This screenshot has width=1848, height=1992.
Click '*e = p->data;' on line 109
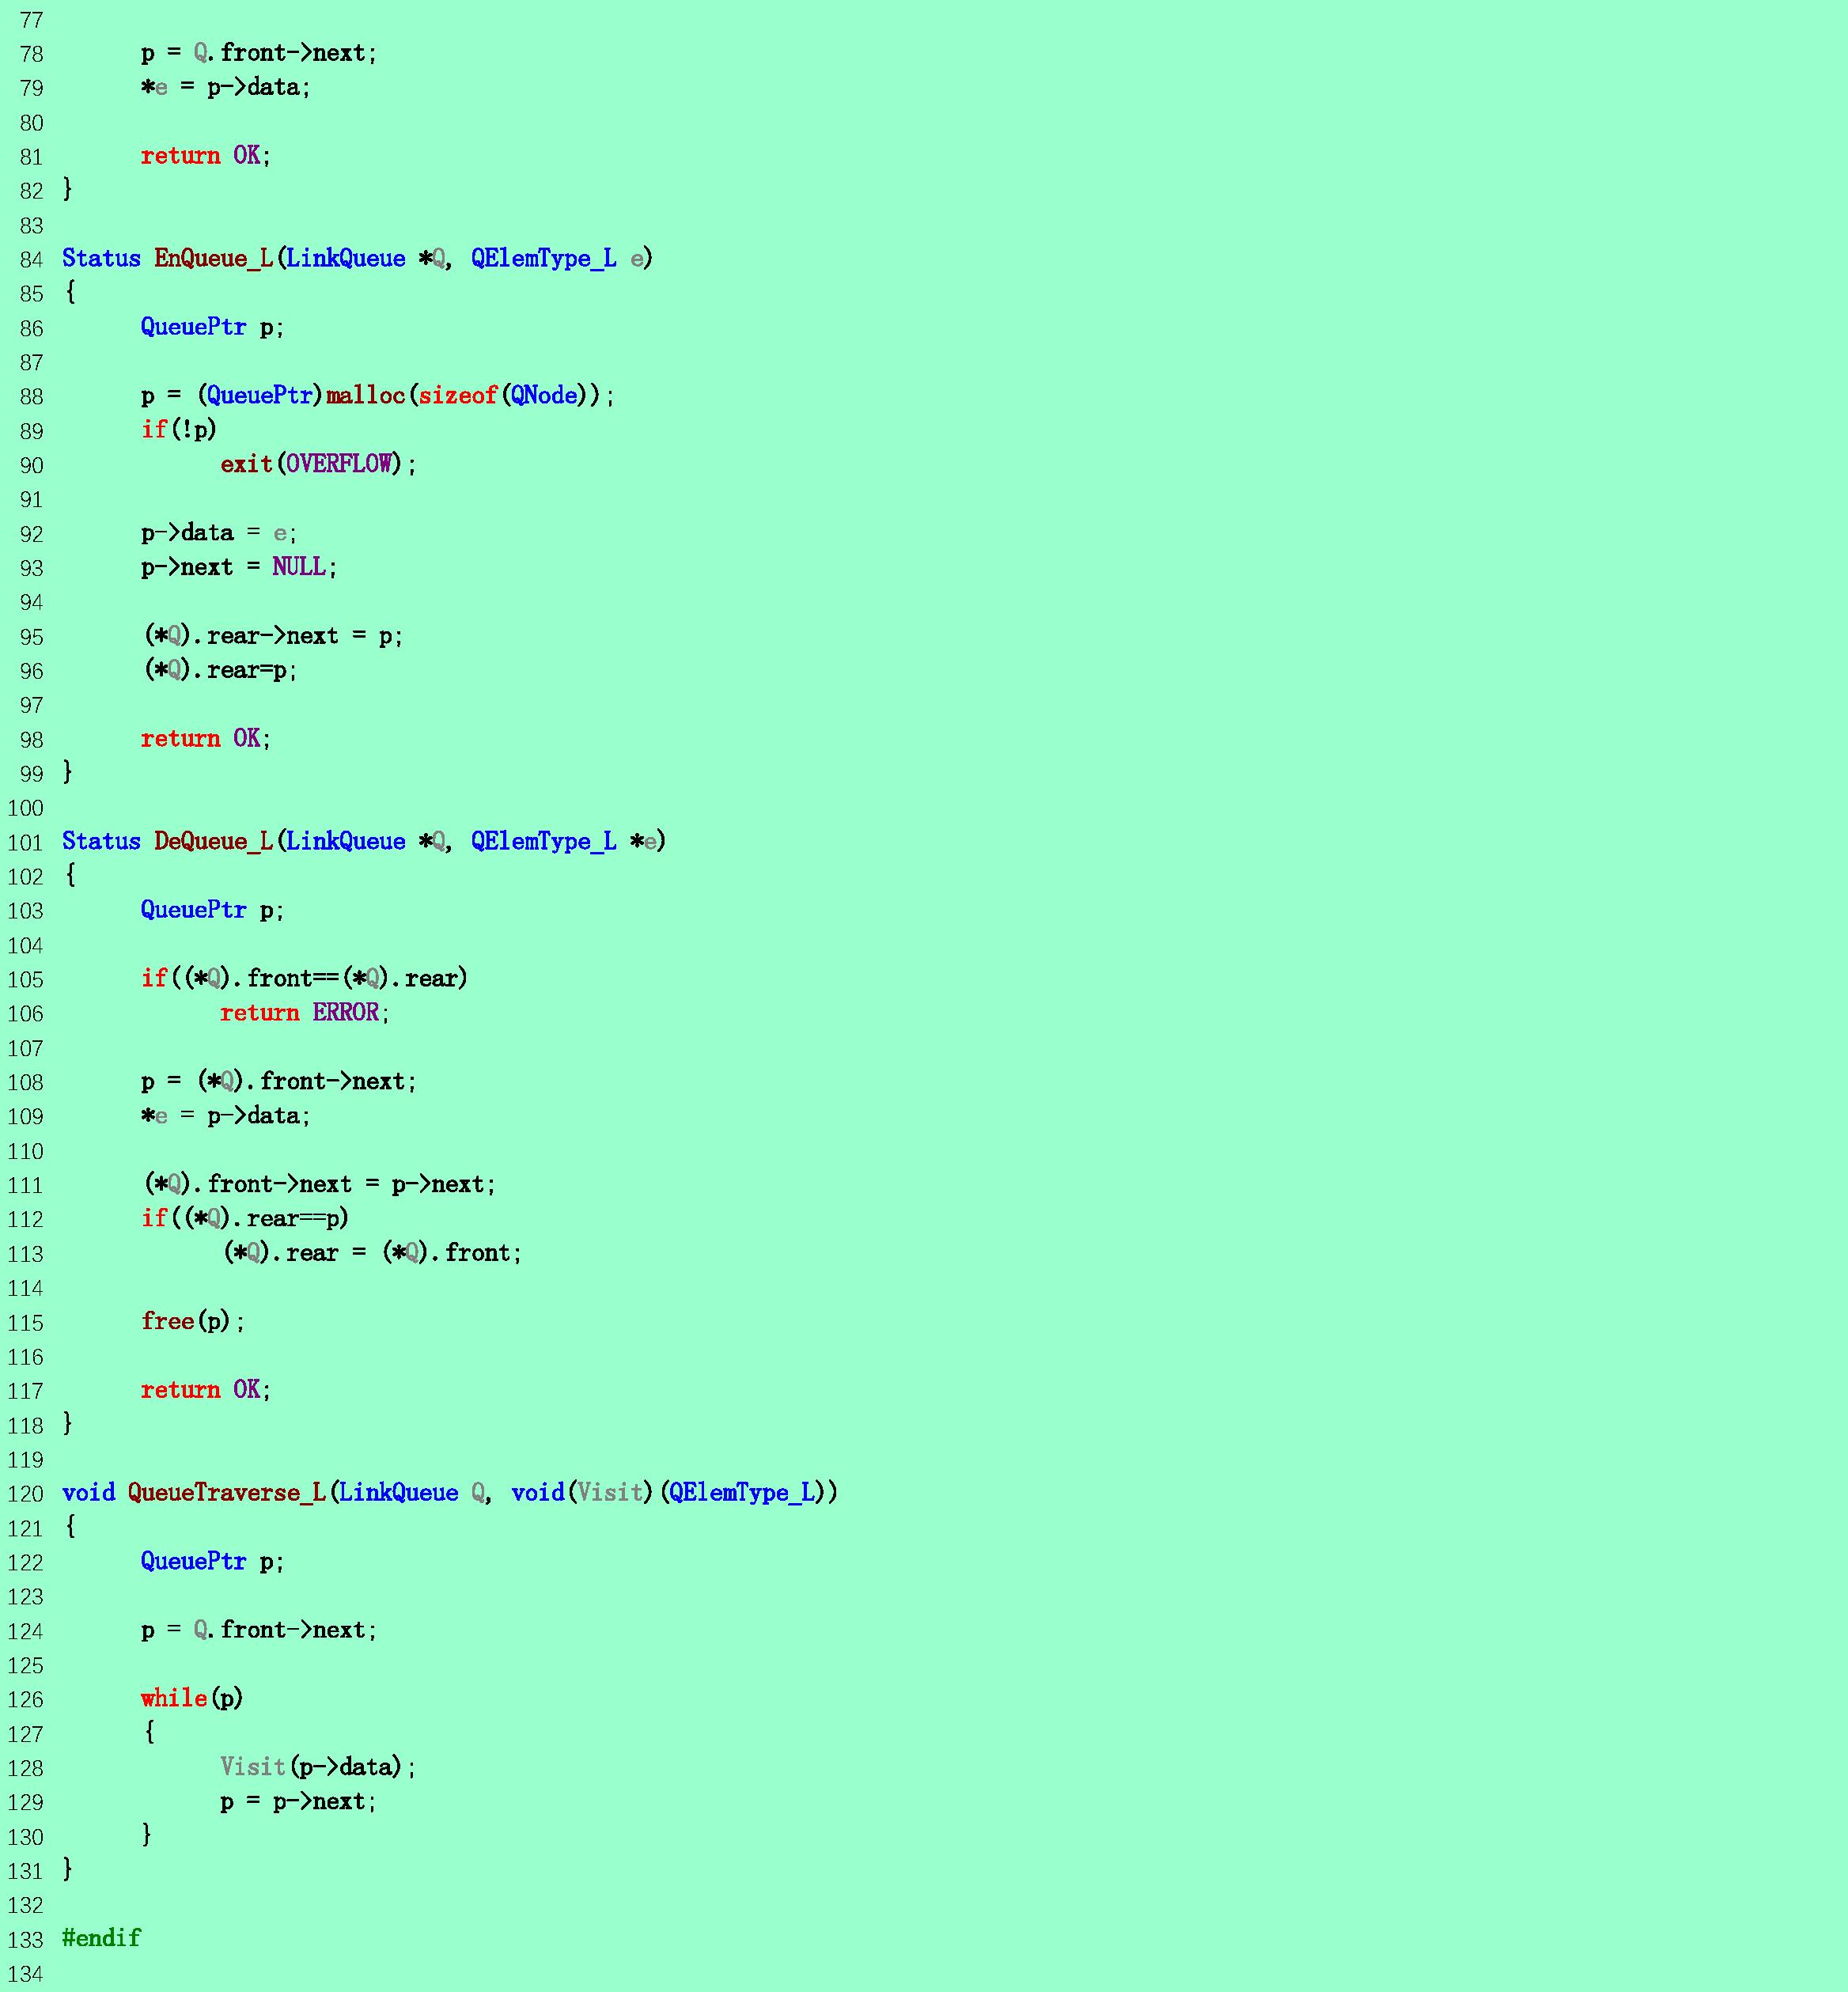(226, 1116)
